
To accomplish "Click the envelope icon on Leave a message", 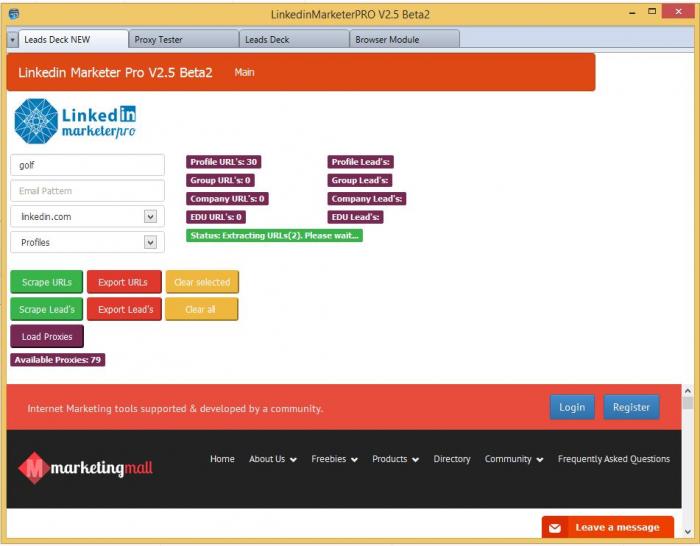I will point(555,528).
